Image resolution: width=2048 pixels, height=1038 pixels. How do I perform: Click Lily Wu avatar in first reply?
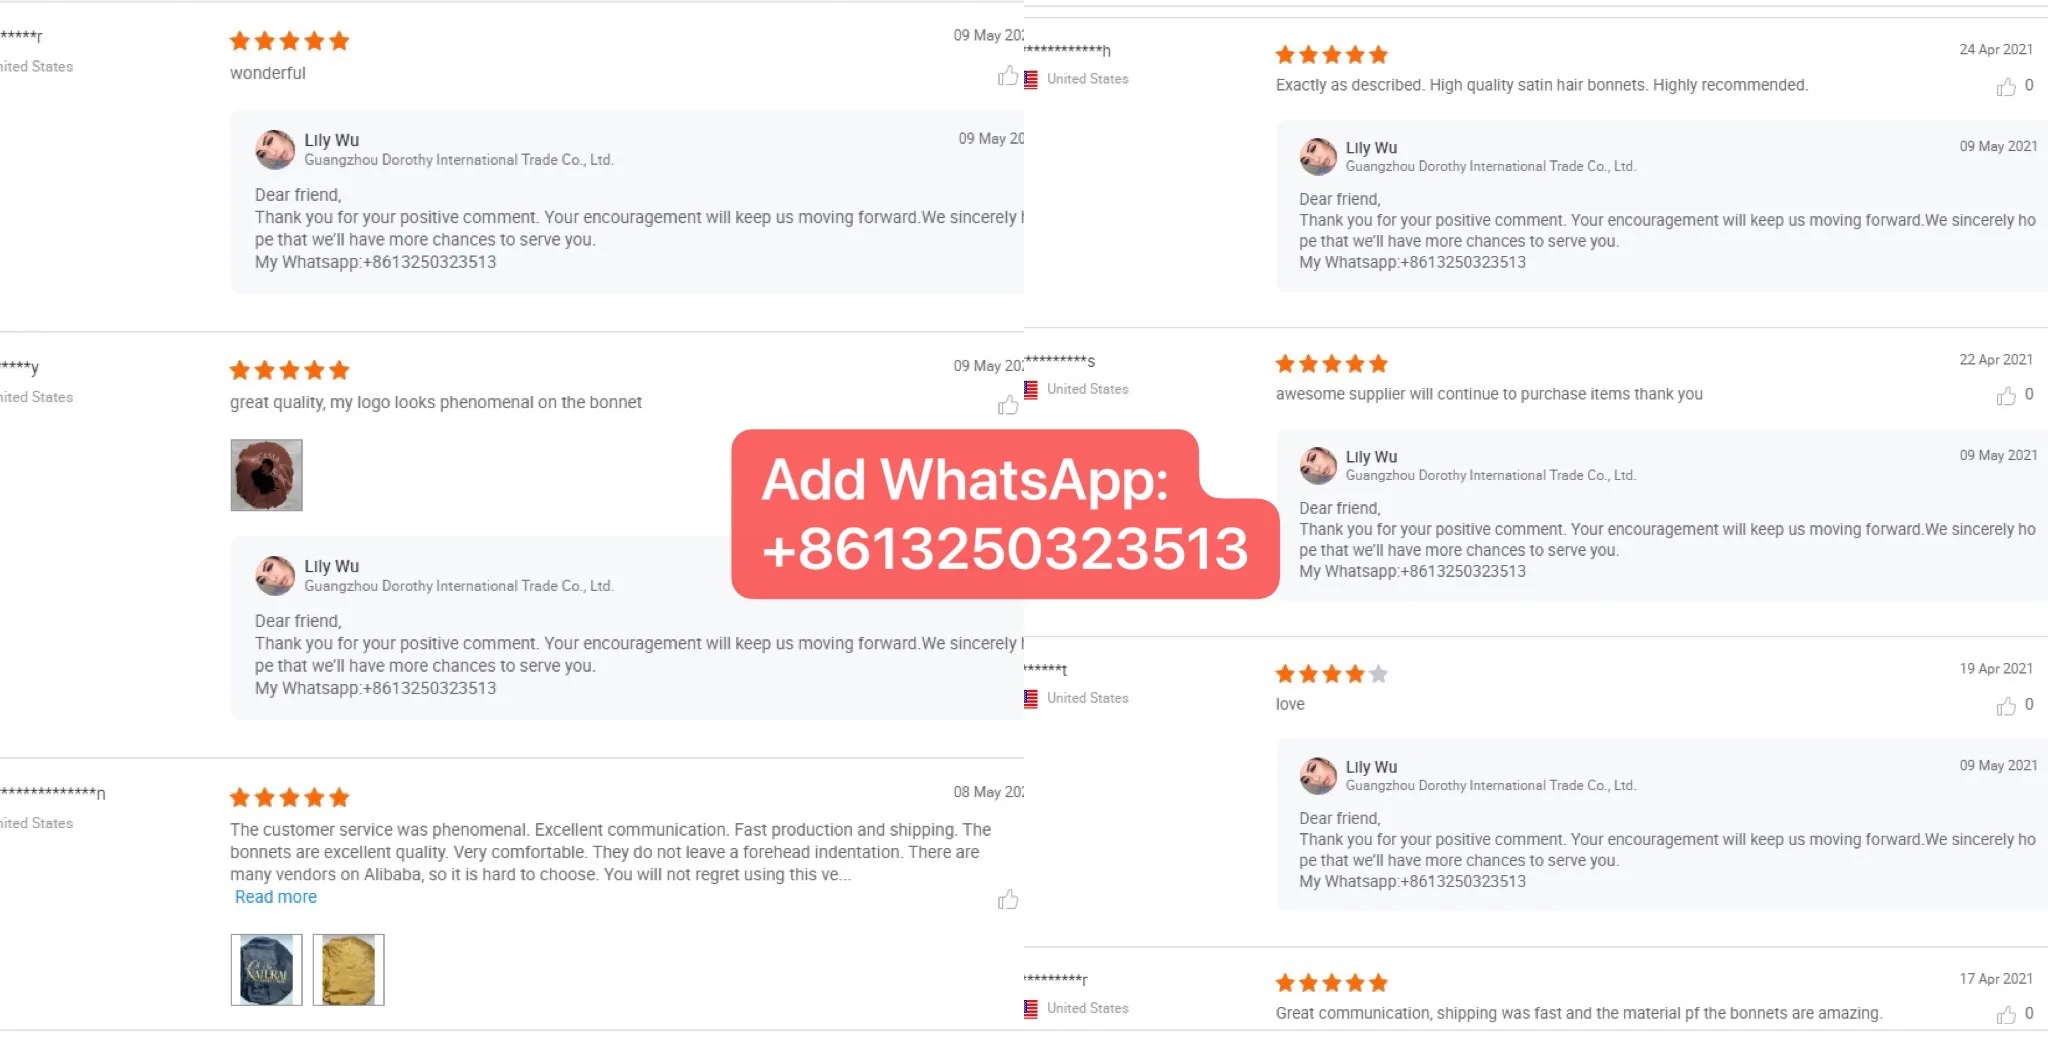click(275, 150)
